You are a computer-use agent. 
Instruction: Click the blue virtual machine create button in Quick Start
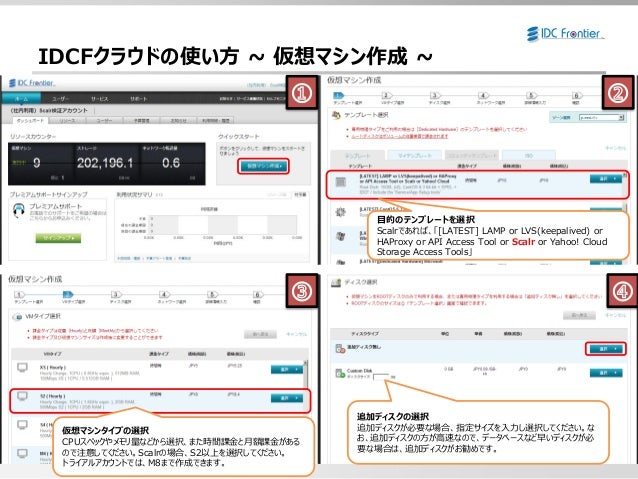coord(263,166)
